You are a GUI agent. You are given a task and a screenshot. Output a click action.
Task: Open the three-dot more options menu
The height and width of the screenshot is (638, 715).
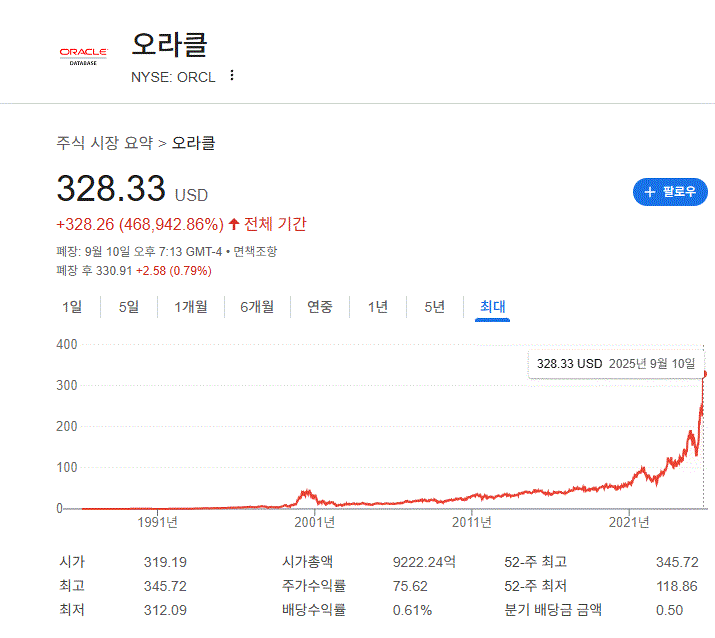coord(232,76)
